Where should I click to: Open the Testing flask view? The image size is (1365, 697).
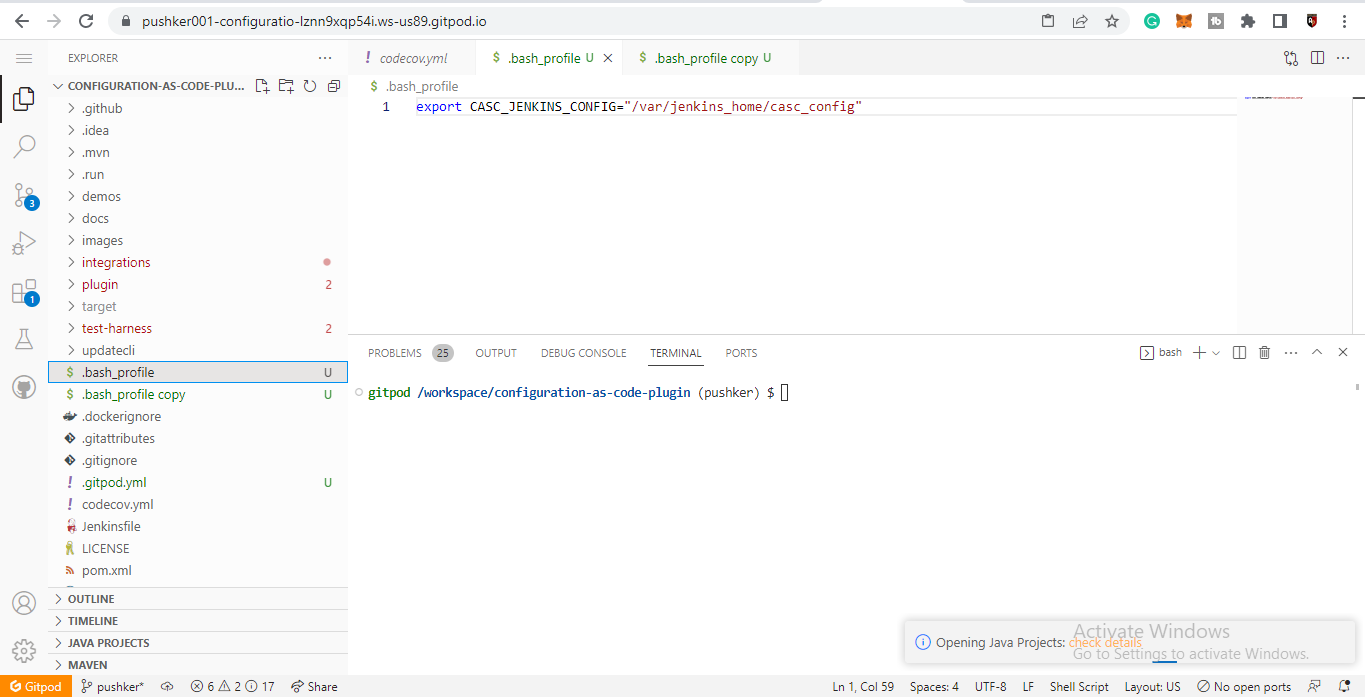click(x=24, y=339)
